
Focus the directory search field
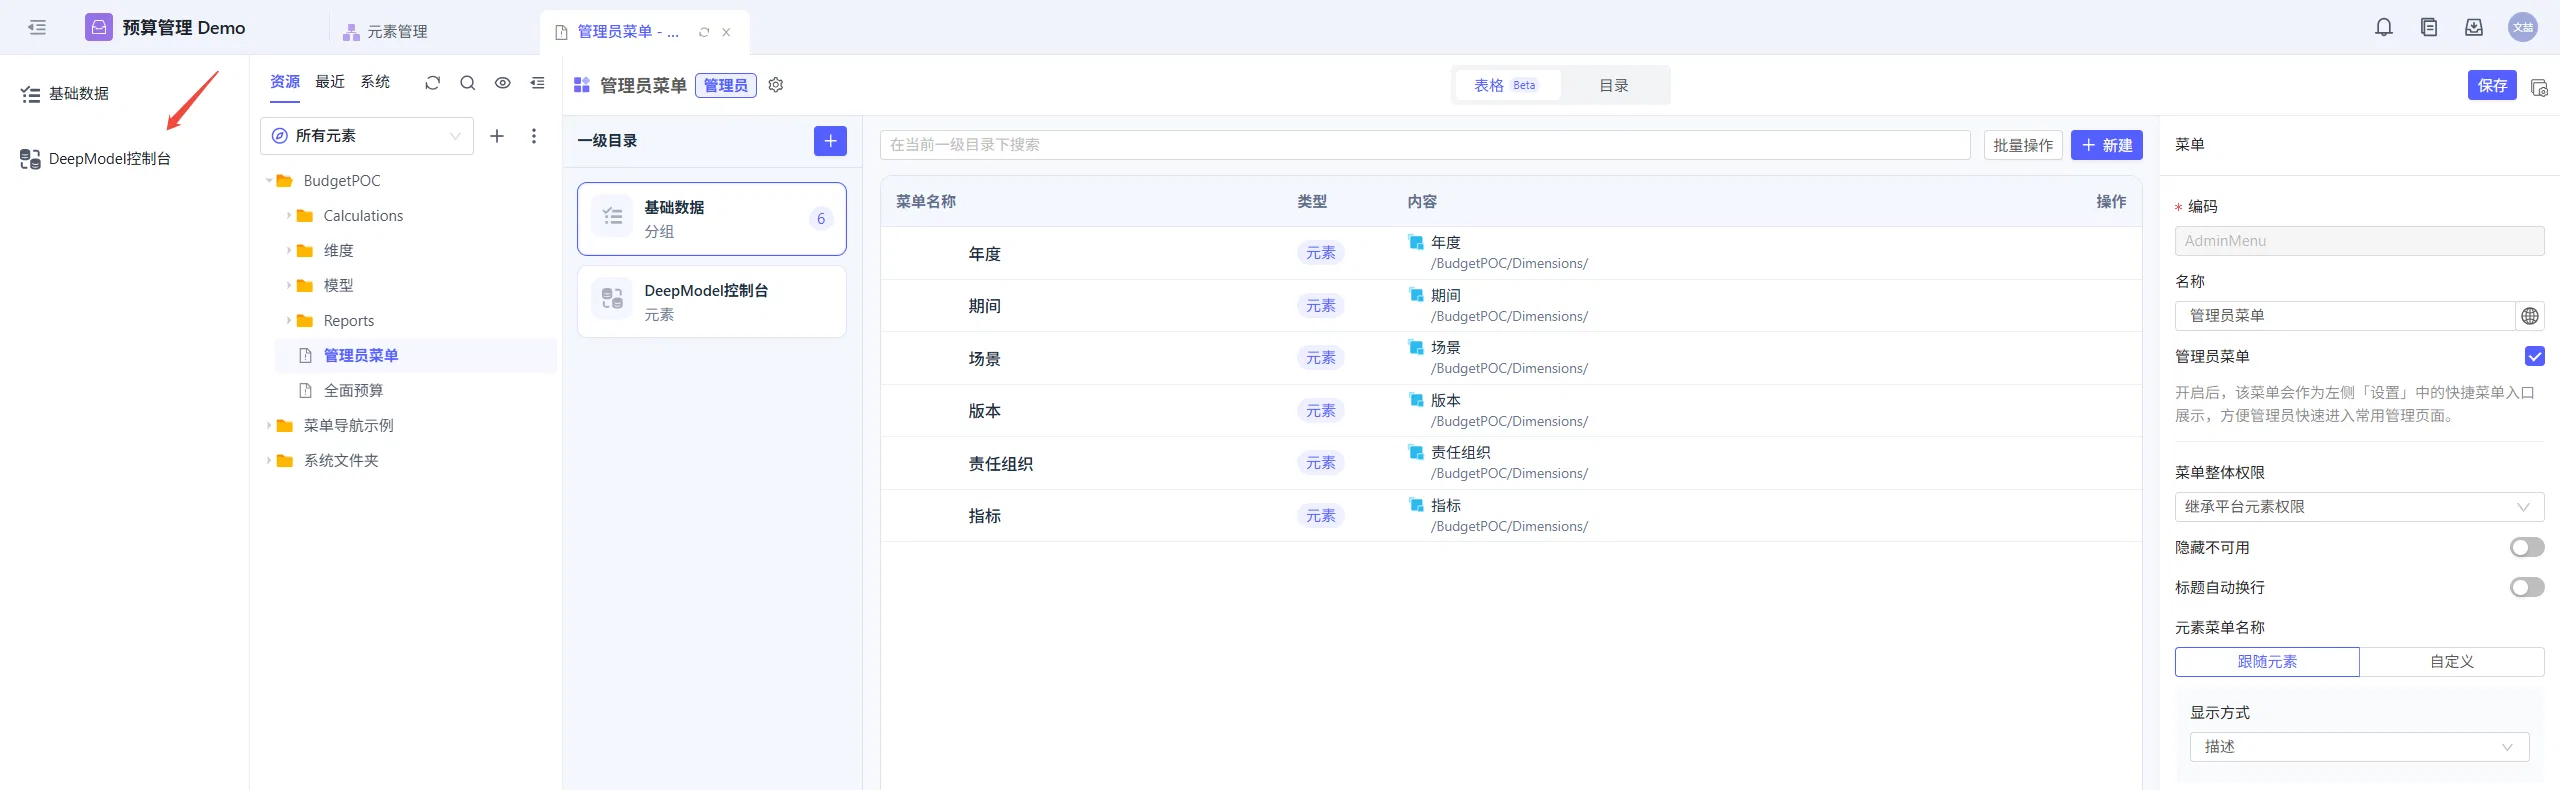(x=1425, y=145)
